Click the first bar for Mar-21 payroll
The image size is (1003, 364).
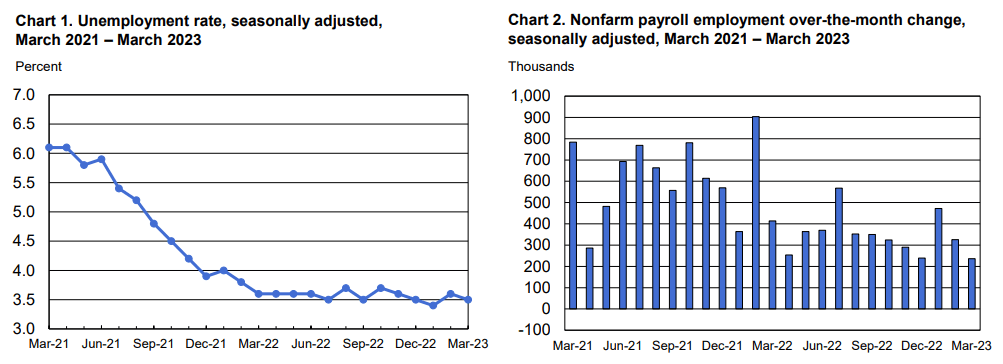coord(573,226)
